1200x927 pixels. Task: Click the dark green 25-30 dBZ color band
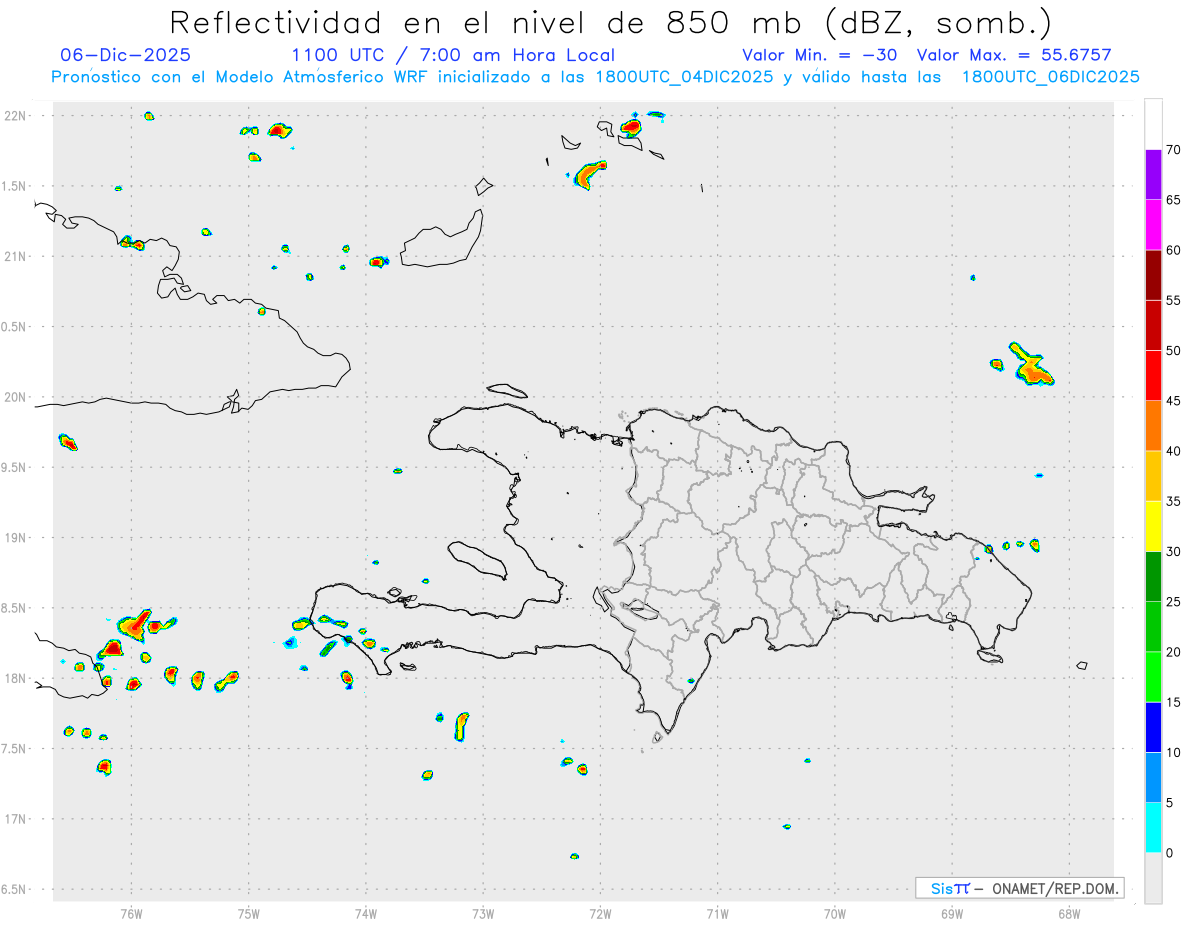coord(1153,577)
